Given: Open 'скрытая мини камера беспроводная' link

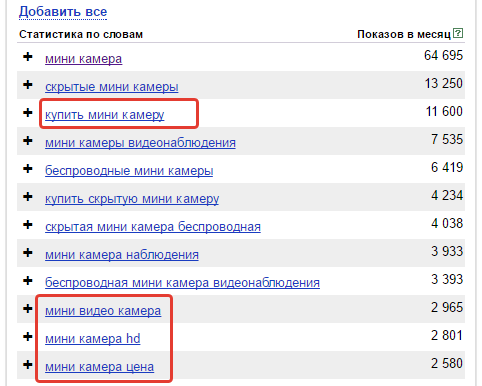Looking at the screenshot, I should pos(153,227).
